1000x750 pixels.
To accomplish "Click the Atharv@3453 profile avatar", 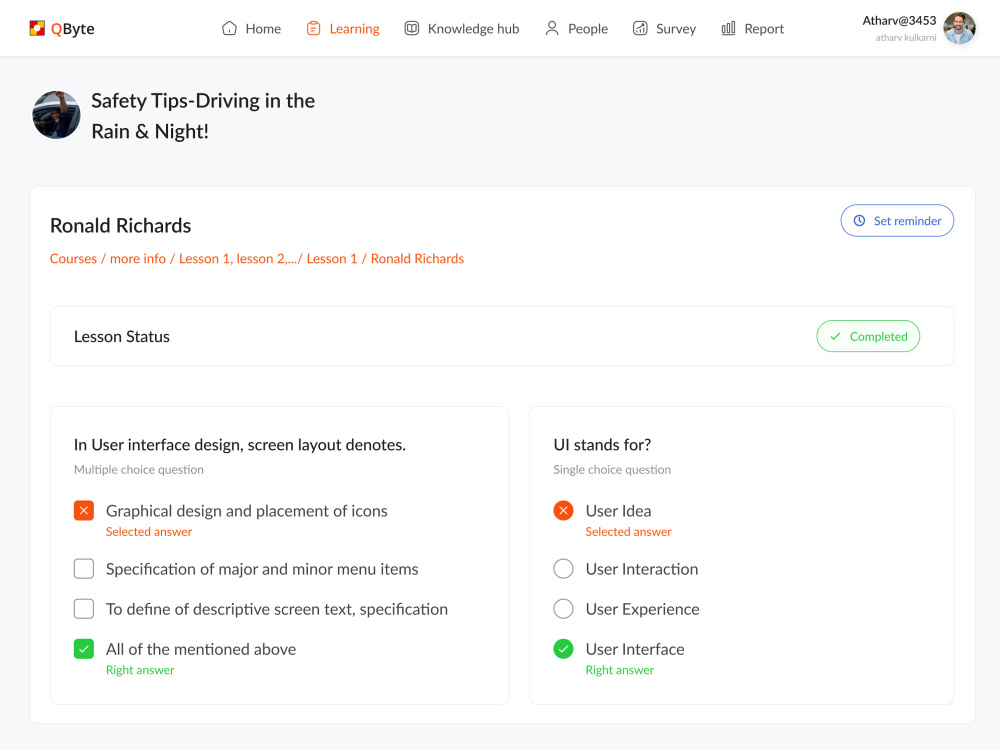I will tap(958, 28).
